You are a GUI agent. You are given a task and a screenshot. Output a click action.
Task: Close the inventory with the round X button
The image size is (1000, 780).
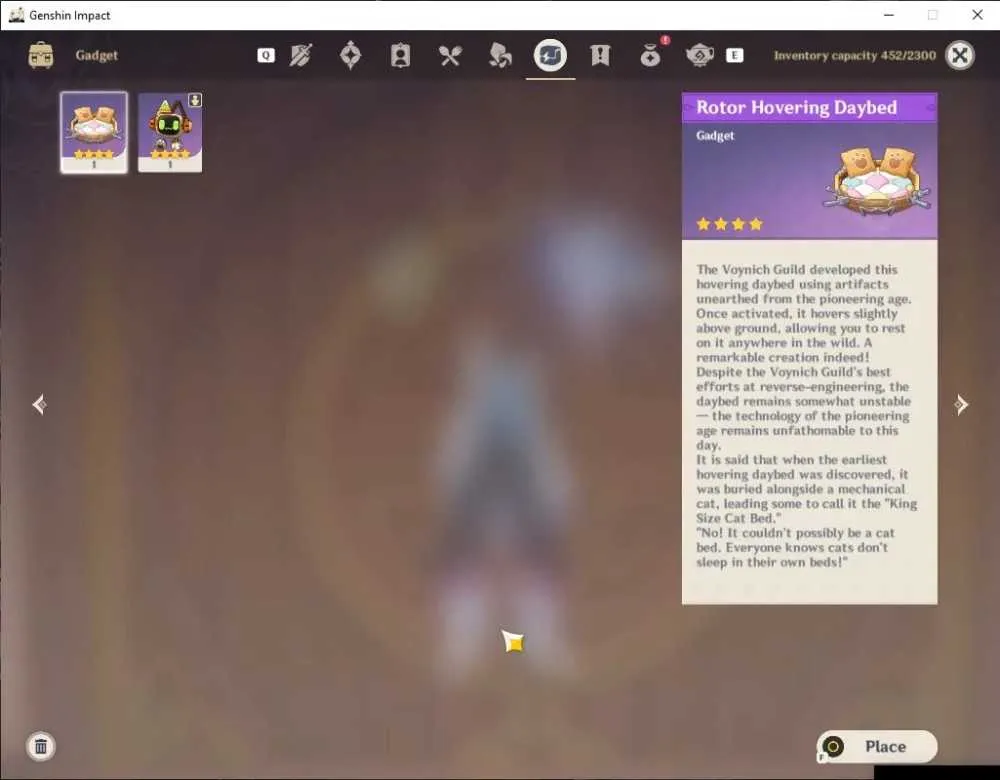[x=960, y=55]
